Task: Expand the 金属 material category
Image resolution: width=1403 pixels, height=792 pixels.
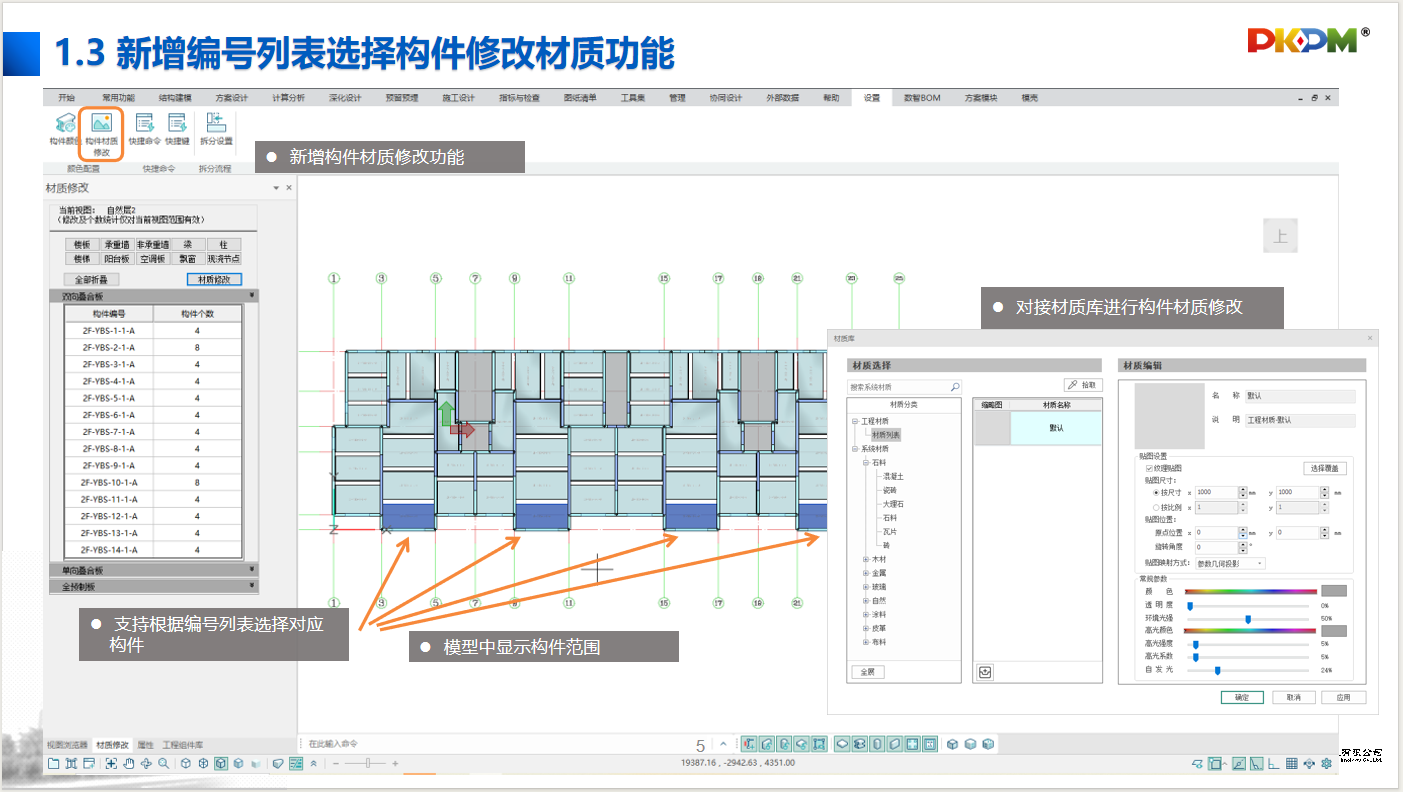Action: coord(866,573)
